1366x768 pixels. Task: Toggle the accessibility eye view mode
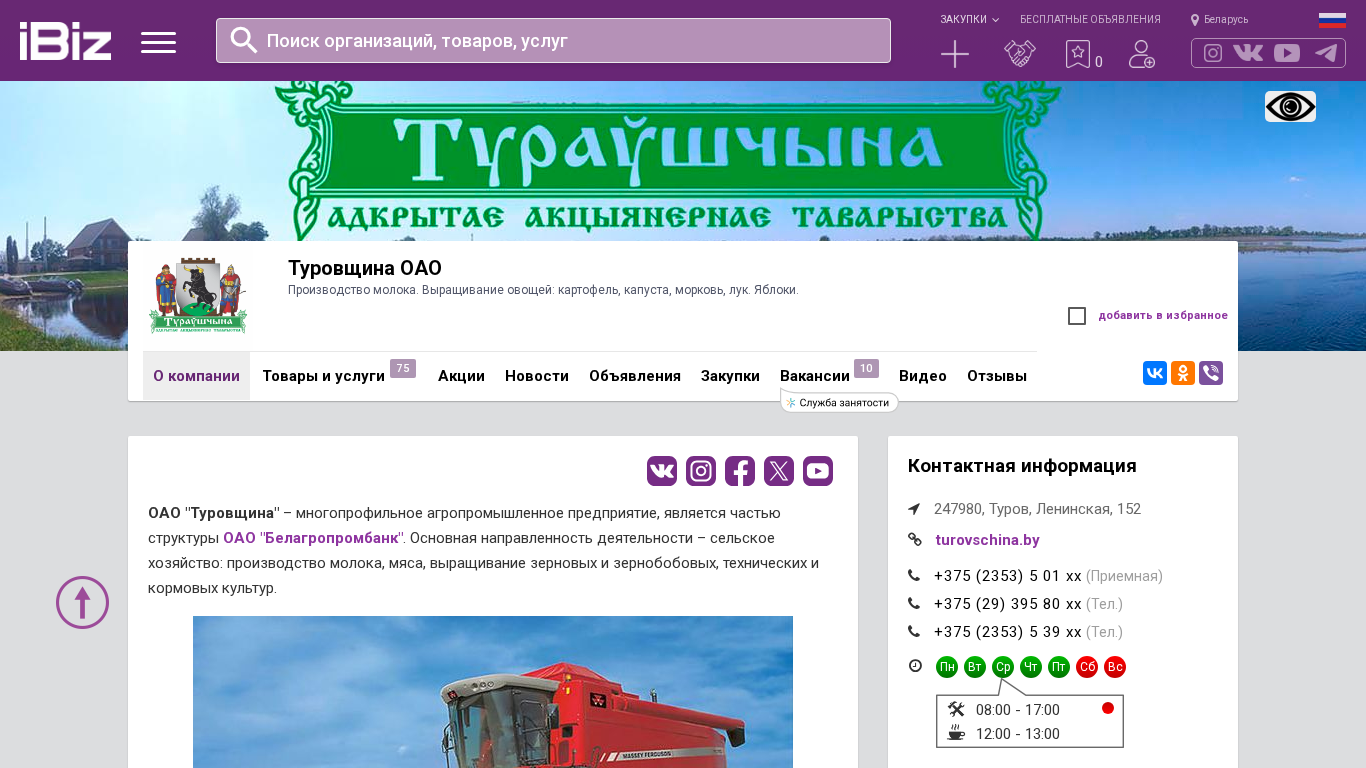(x=1290, y=106)
